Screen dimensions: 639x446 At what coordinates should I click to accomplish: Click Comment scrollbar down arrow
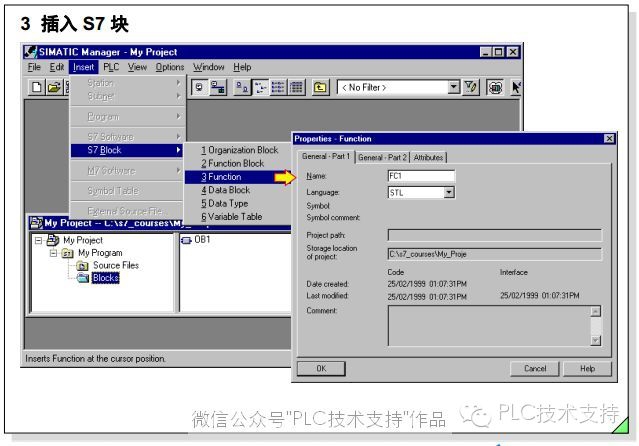coord(595,340)
